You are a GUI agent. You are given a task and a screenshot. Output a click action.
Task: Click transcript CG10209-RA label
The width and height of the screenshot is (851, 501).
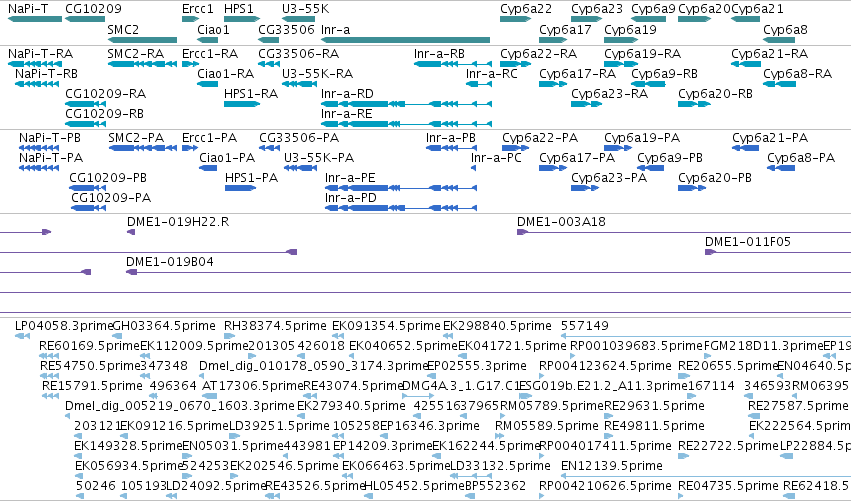tap(105, 93)
